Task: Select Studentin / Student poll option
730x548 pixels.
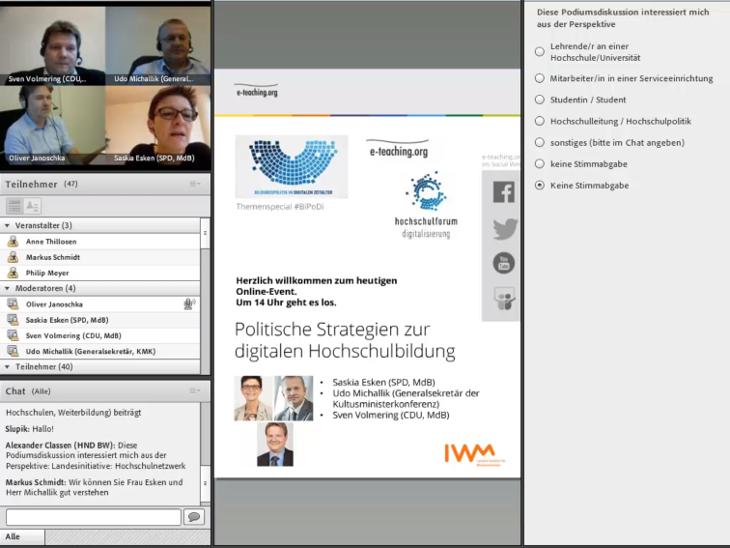Action: pos(540,100)
